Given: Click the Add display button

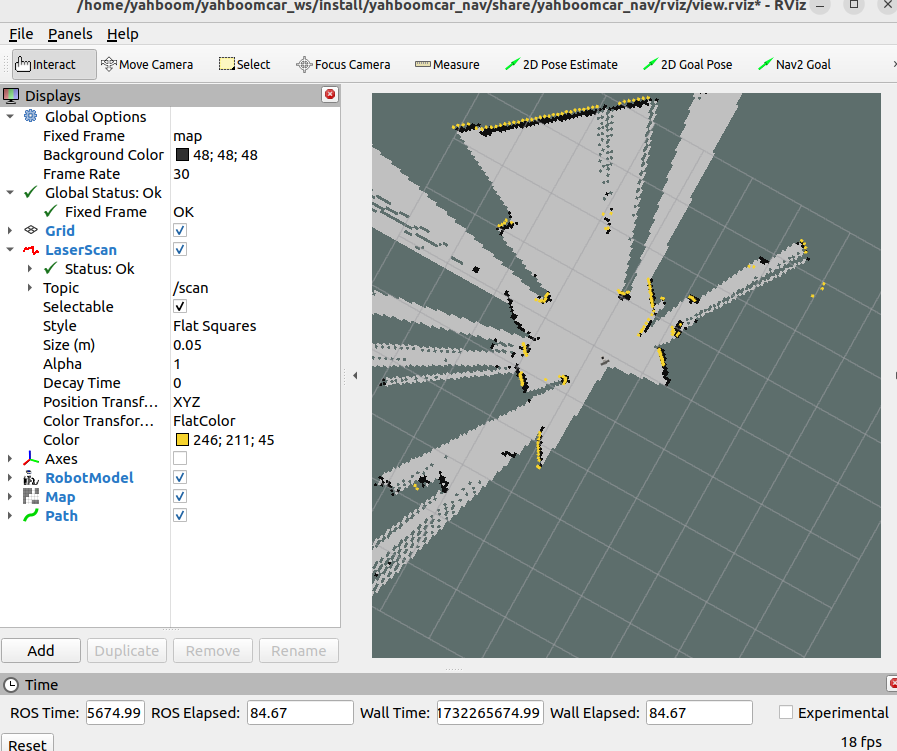Looking at the screenshot, I should (x=41, y=651).
